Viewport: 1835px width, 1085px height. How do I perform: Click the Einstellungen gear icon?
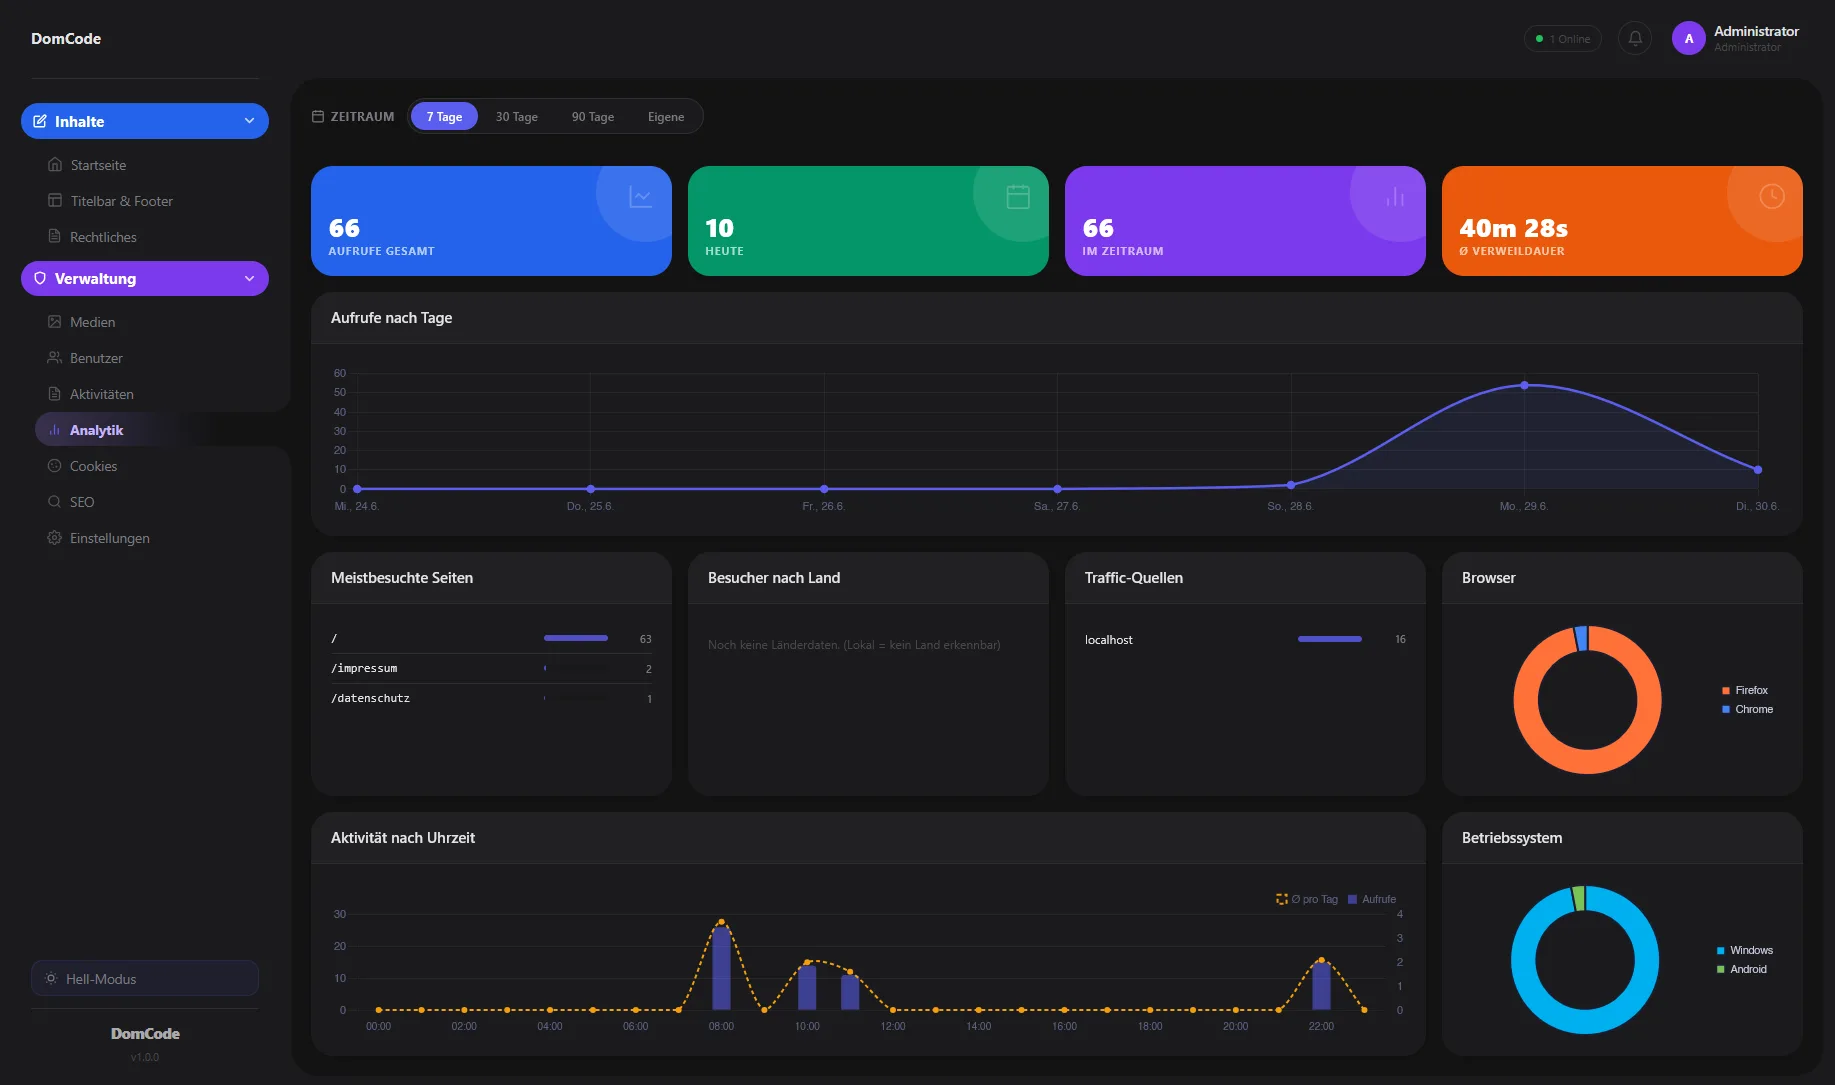click(55, 538)
